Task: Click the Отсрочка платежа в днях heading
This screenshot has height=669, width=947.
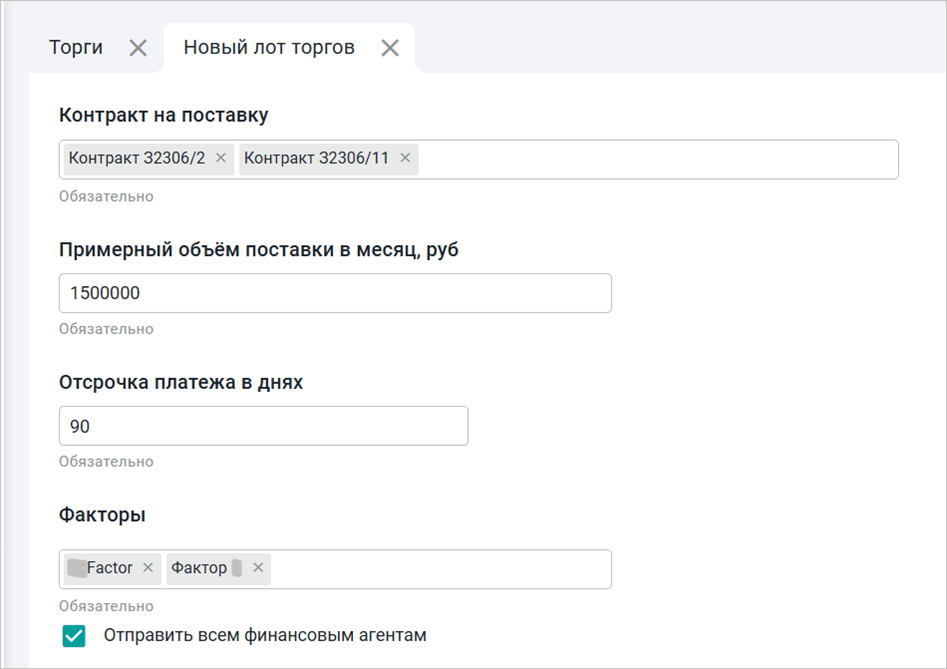Action: pyautogui.click(x=181, y=382)
